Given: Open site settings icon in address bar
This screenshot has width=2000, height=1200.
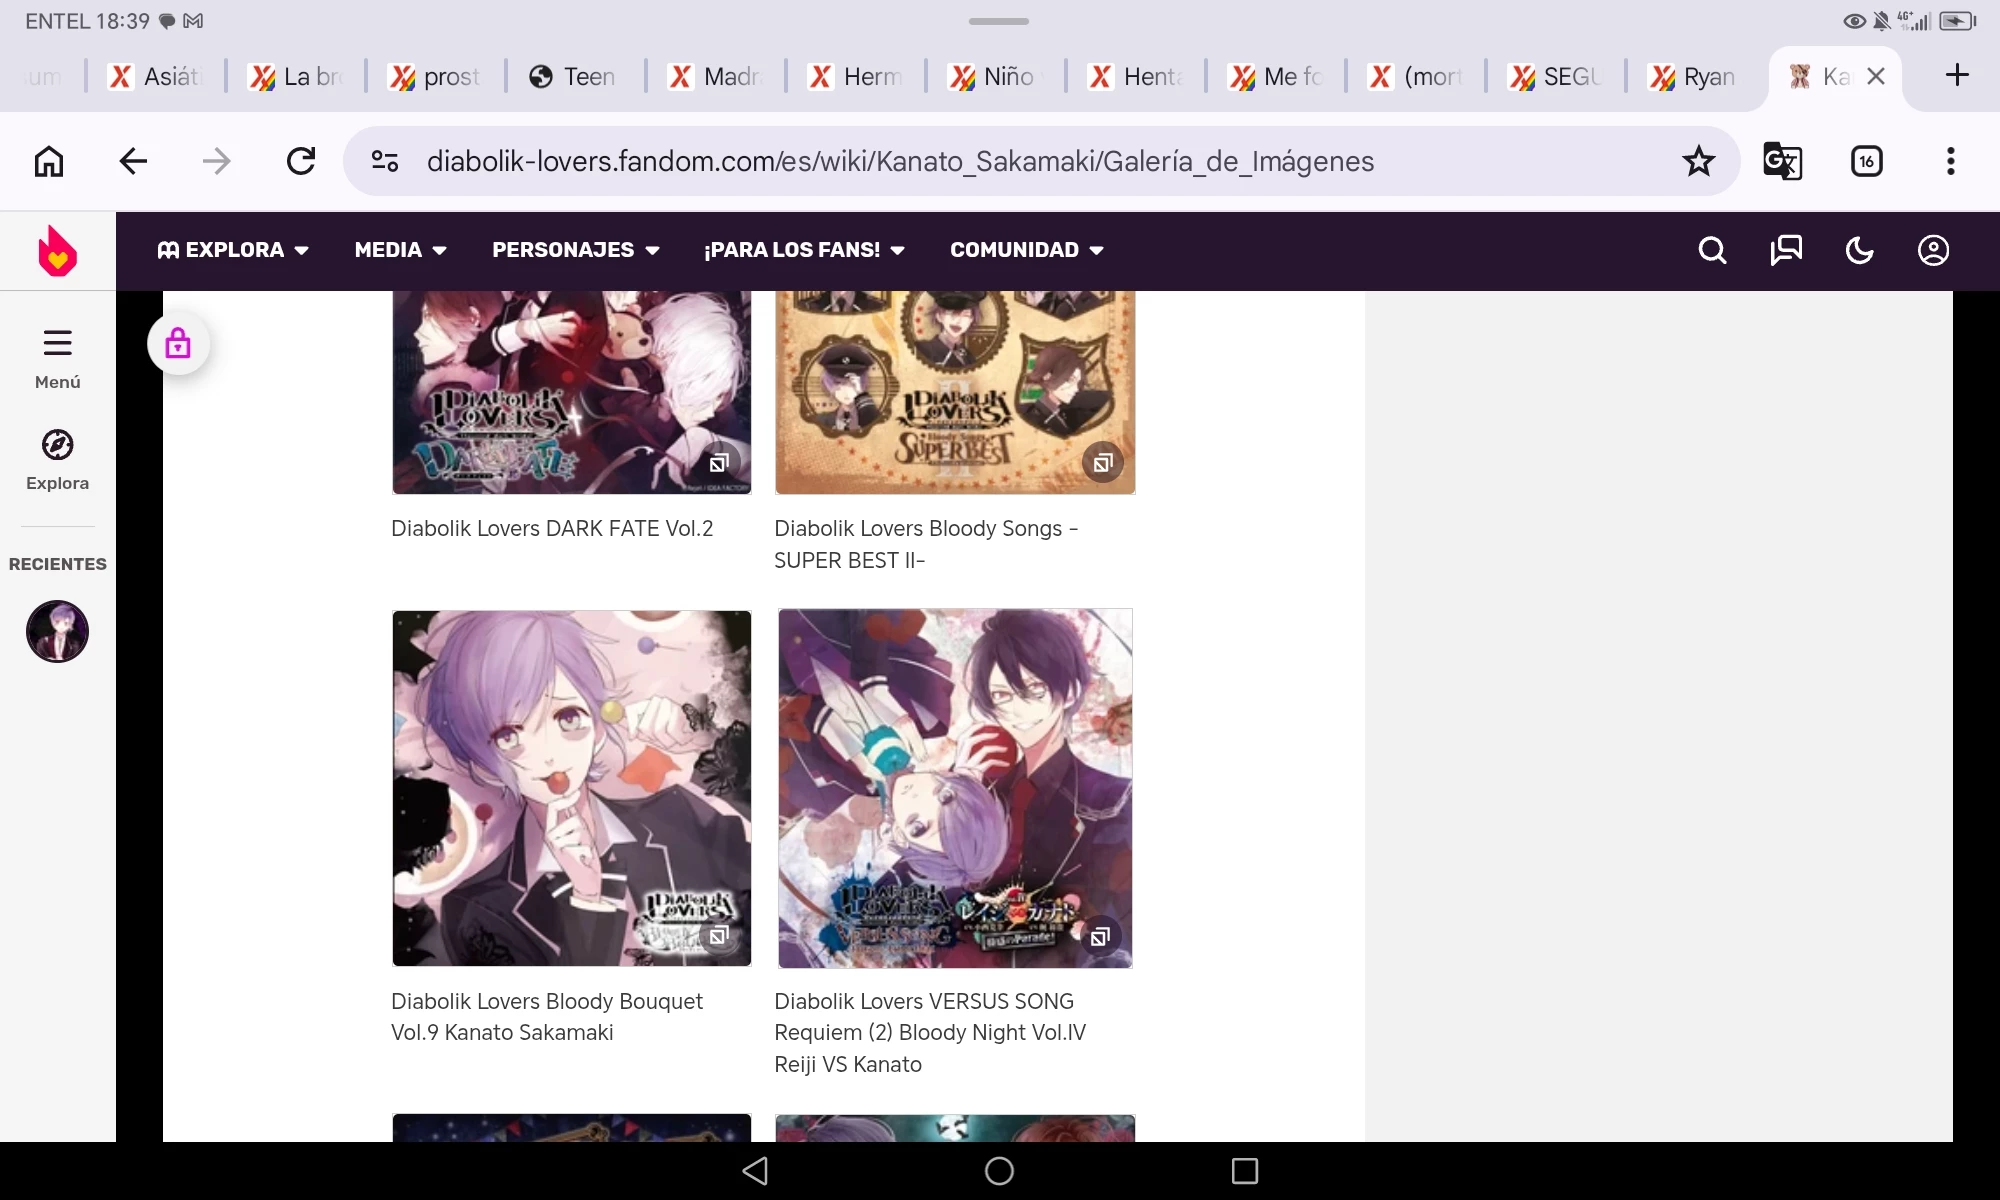Looking at the screenshot, I should pyautogui.click(x=385, y=161).
